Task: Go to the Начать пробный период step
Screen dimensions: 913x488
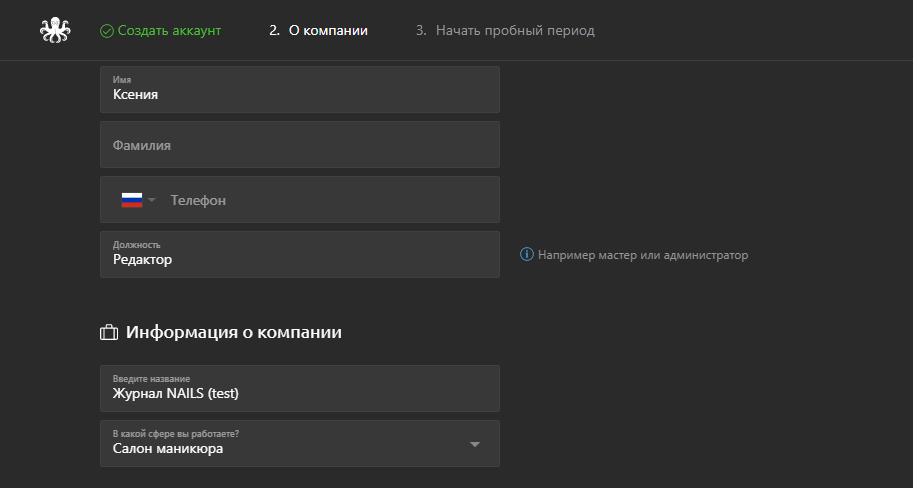Action: 505,30
